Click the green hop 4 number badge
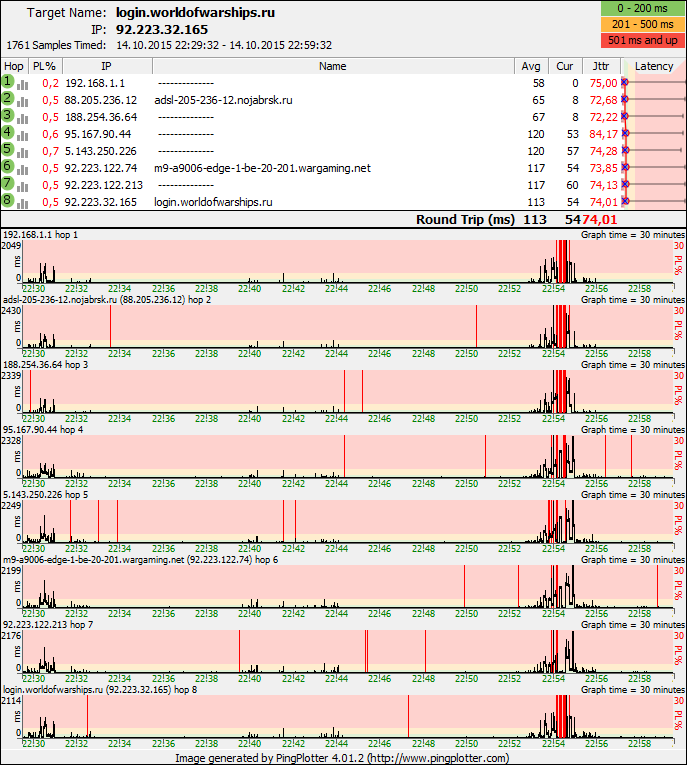687x765 pixels. tap(7, 132)
